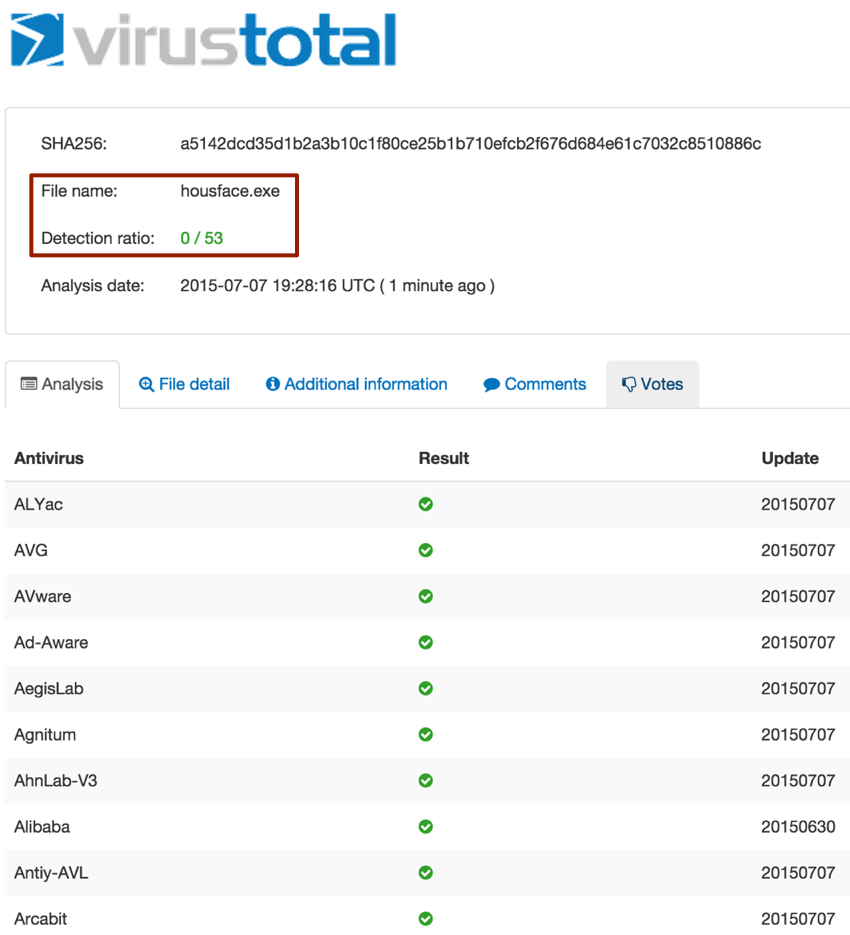
Task: Select the Antiy-AVL antivirus name
Action: 51,873
